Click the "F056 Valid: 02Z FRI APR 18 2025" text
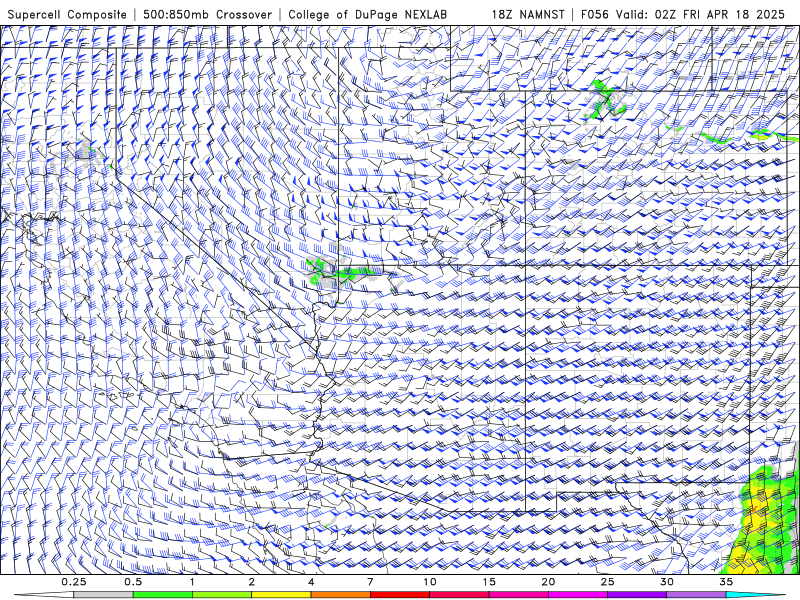This screenshot has height=600, width=800. (683, 14)
